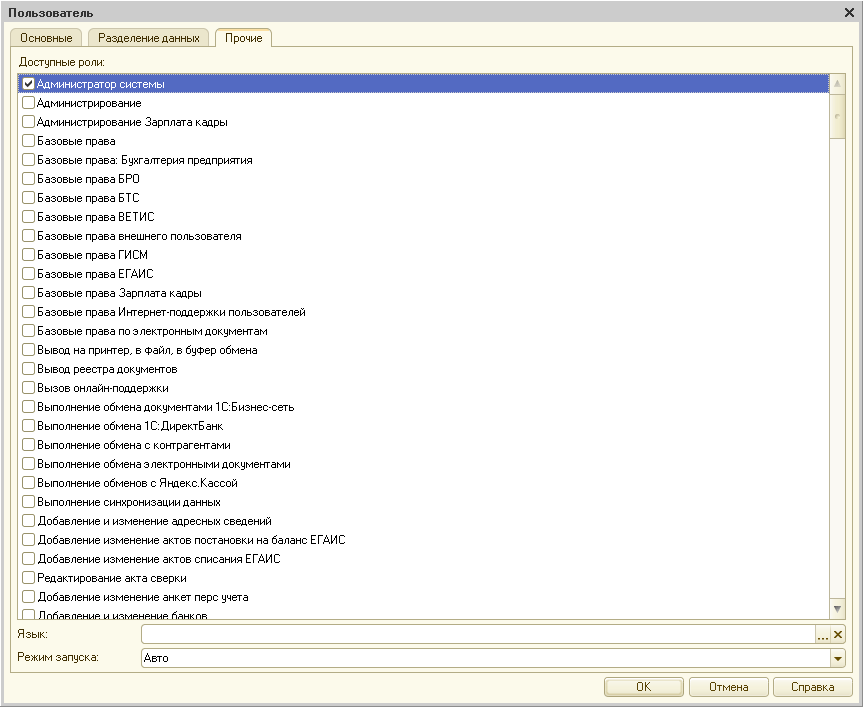Image resolution: width=863 pixels, height=707 pixels.
Task: Check the Администрирование role checkbox
Action: (x=28, y=103)
